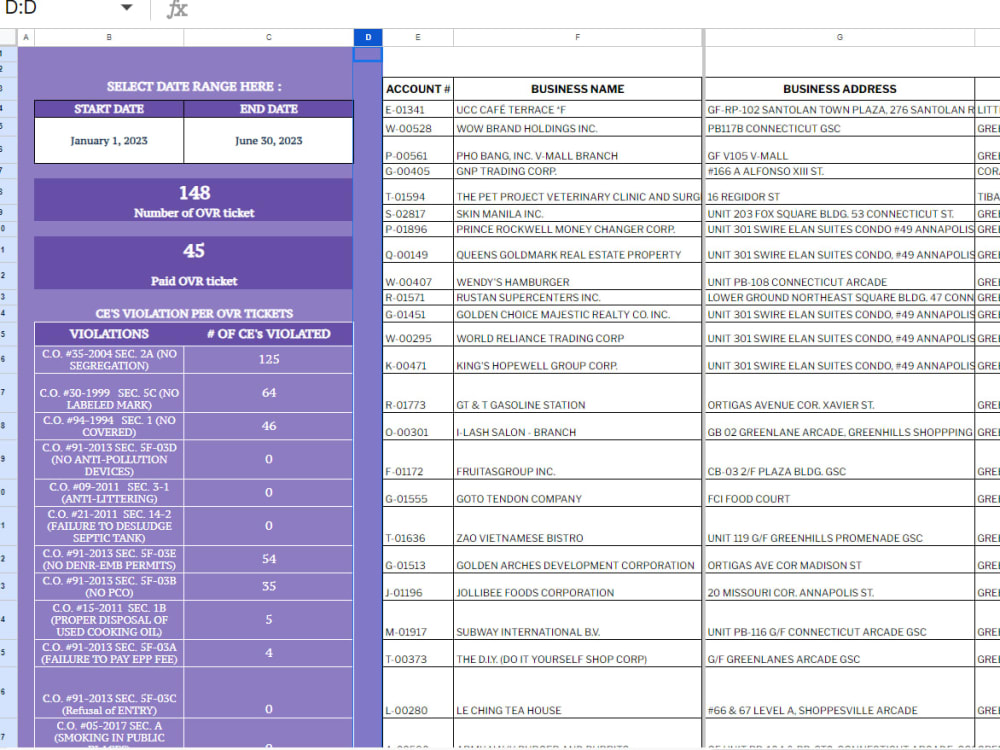Click LE CHING TEA HOUSE cell
The height and width of the screenshot is (750, 1000).
pos(578,693)
